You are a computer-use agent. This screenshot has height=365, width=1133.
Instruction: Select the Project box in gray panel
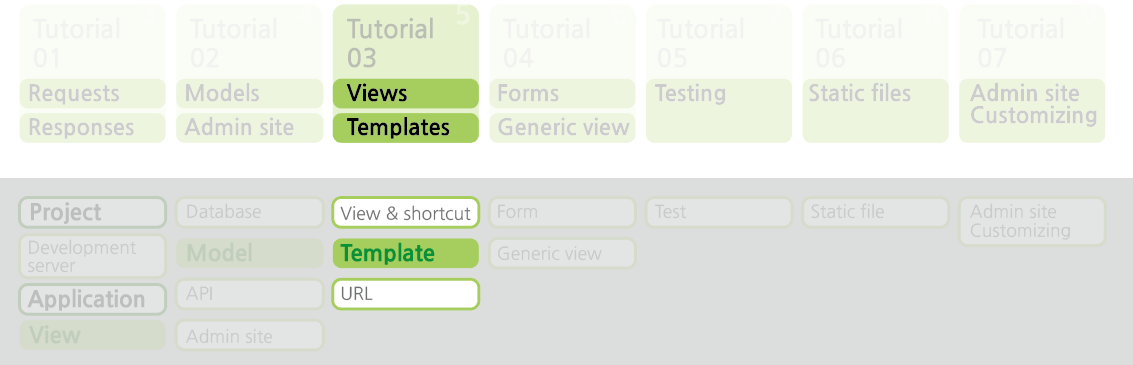pos(92,212)
